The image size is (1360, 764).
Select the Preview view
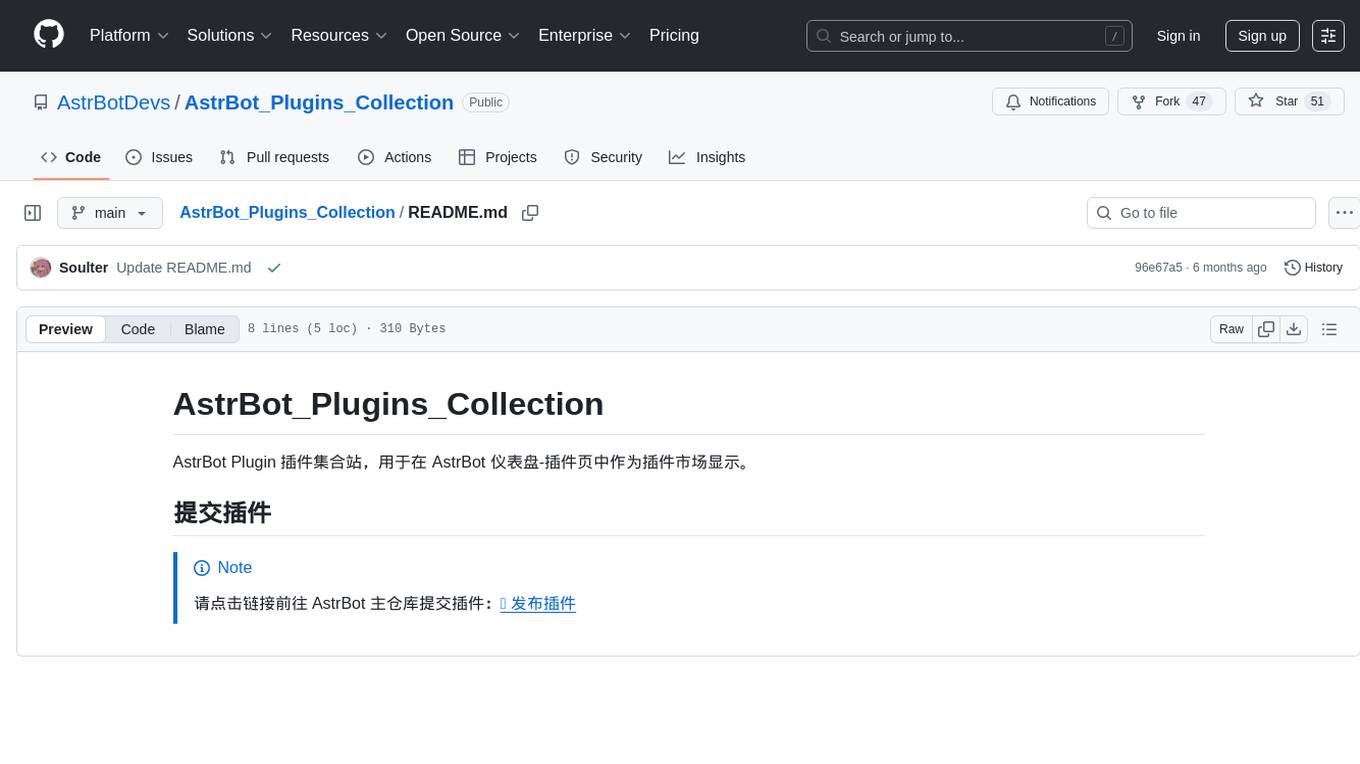click(x=66, y=329)
